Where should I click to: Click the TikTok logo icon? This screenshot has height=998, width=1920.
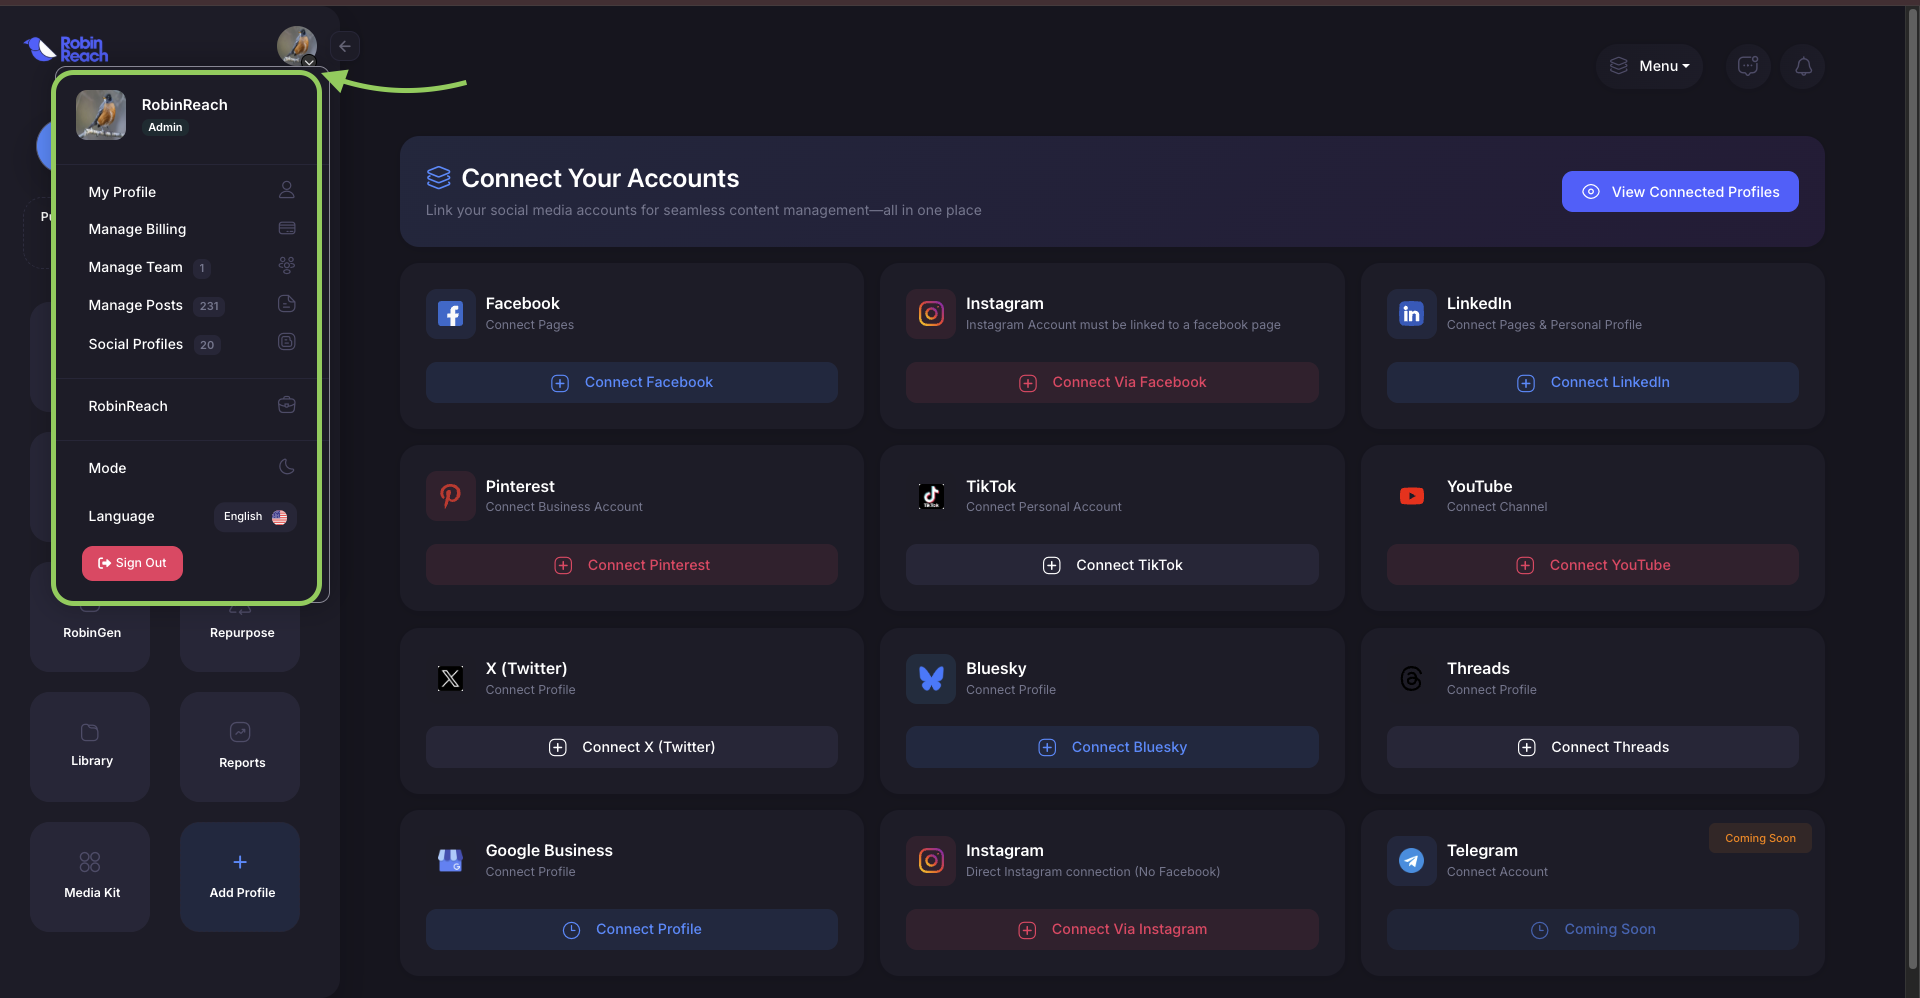[931, 496]
